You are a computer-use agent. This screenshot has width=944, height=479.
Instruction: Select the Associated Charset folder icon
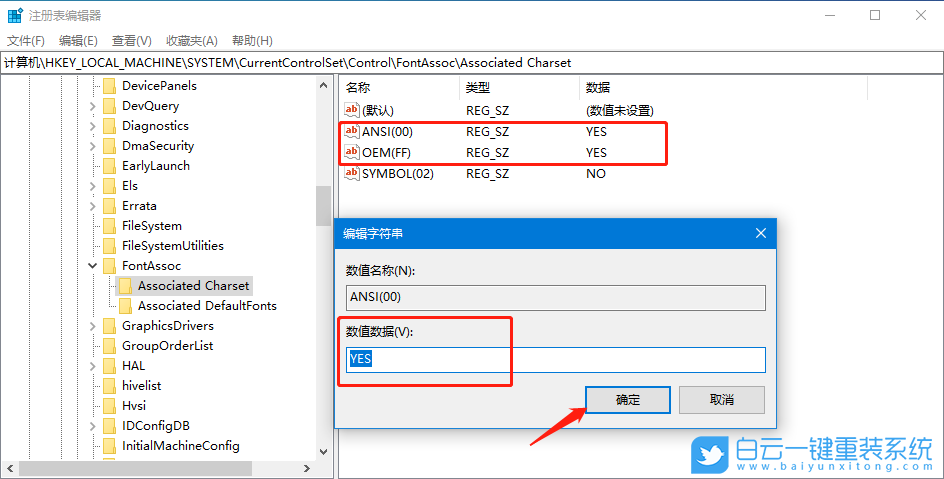click(125, 286)
